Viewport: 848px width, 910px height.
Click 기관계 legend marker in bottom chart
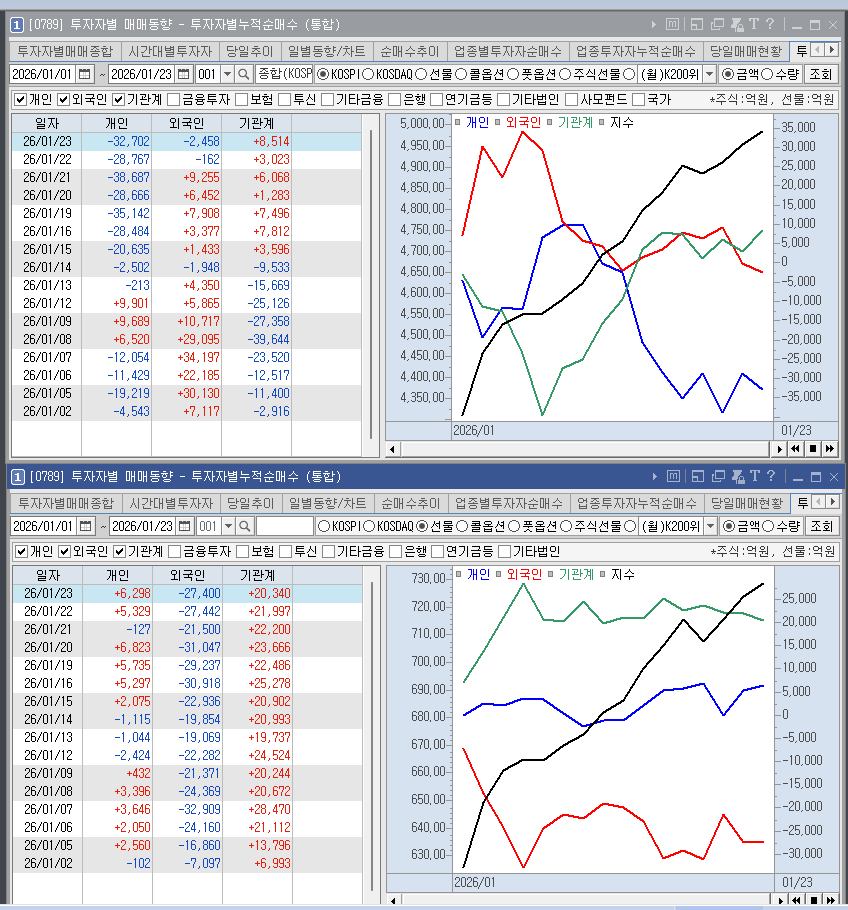tap(551, 574)
